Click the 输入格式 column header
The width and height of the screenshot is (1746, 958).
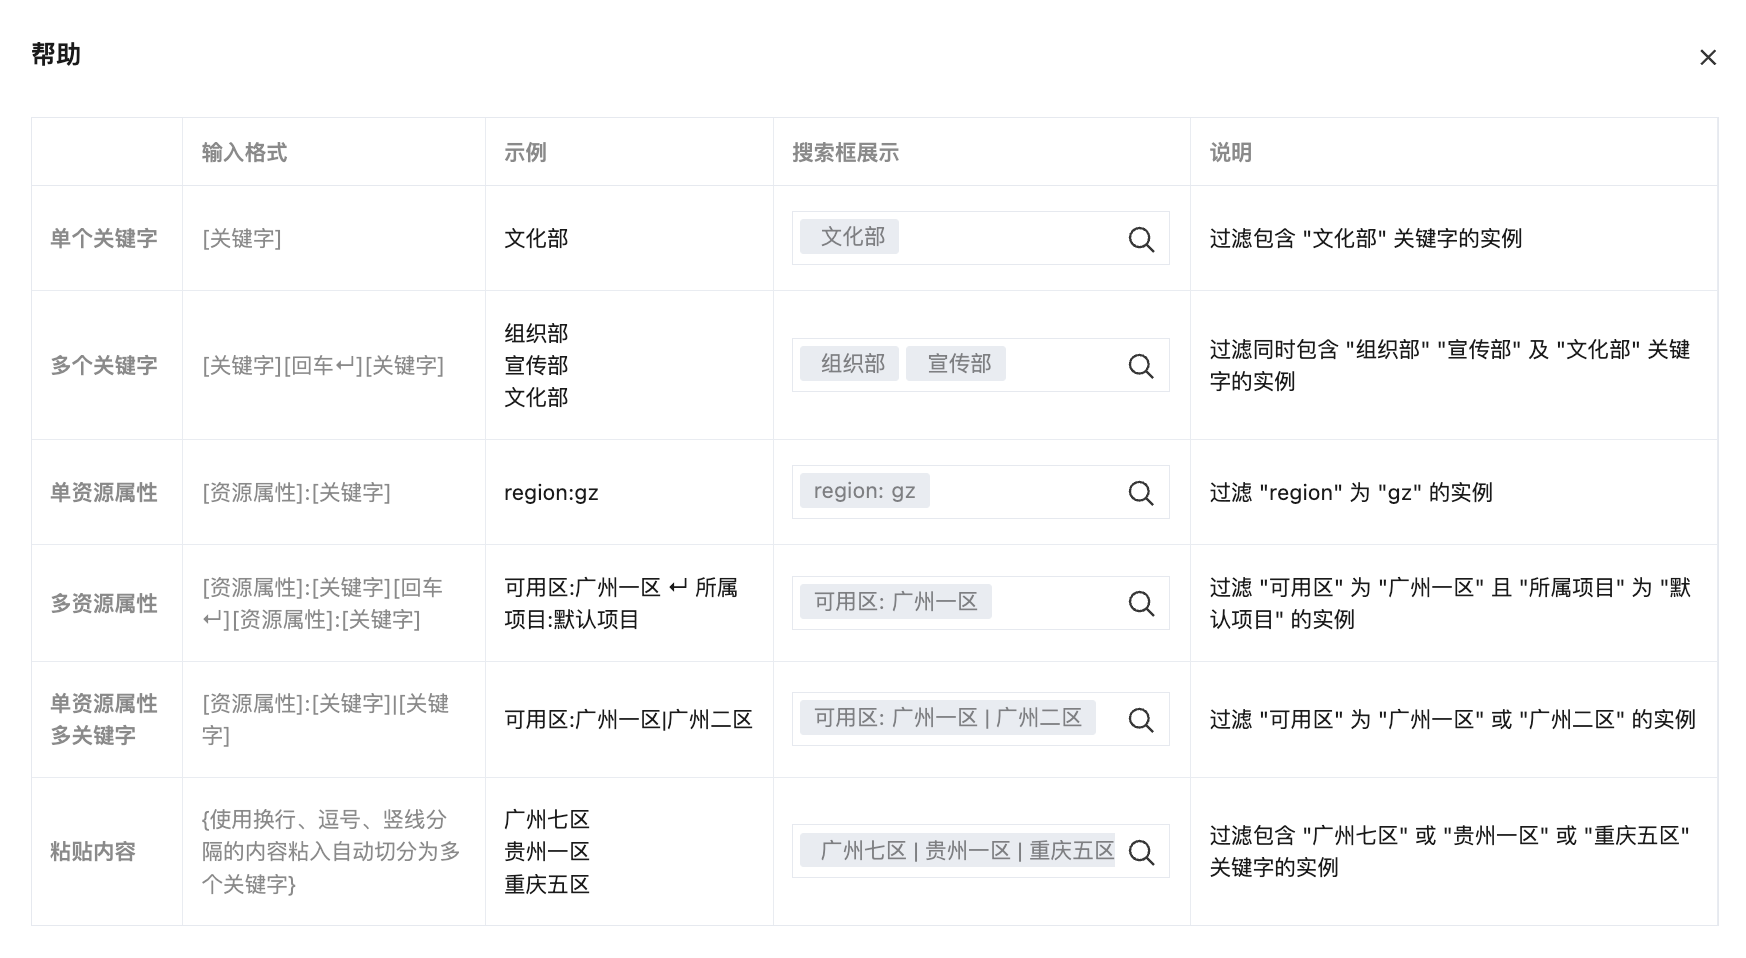(244, 152)
